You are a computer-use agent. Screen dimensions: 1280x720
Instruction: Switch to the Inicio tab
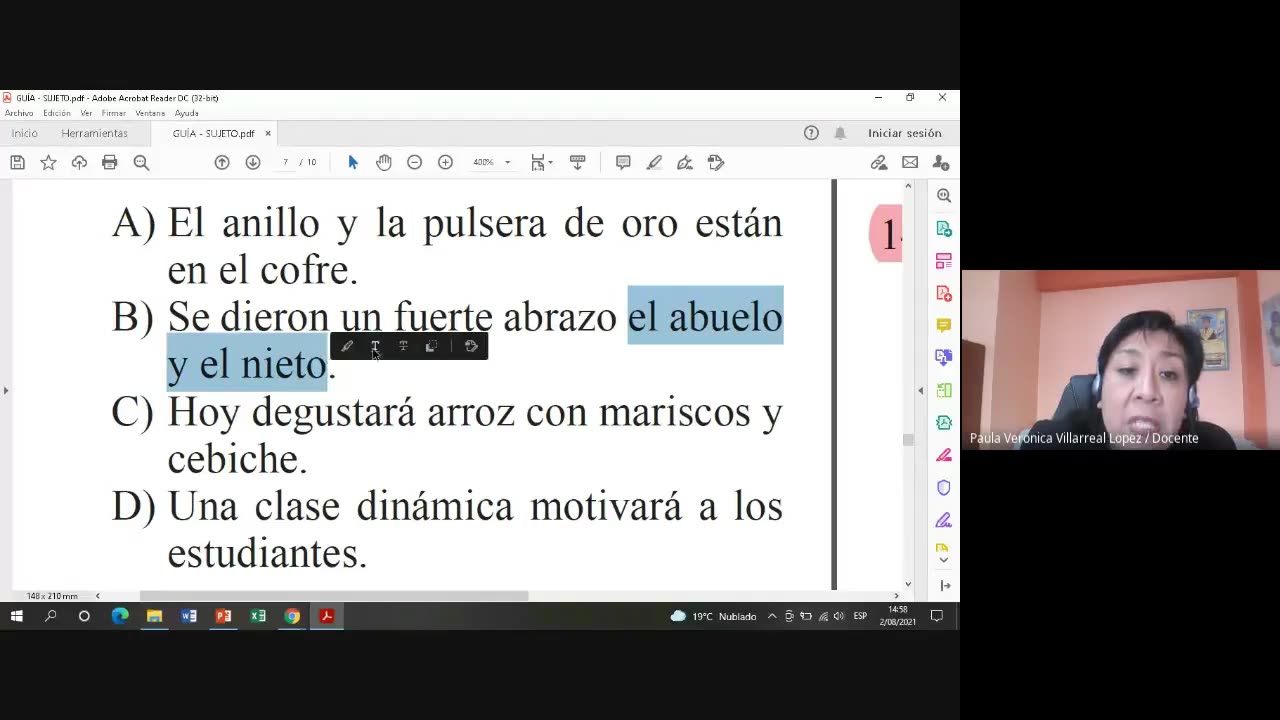tap(25, 133)
